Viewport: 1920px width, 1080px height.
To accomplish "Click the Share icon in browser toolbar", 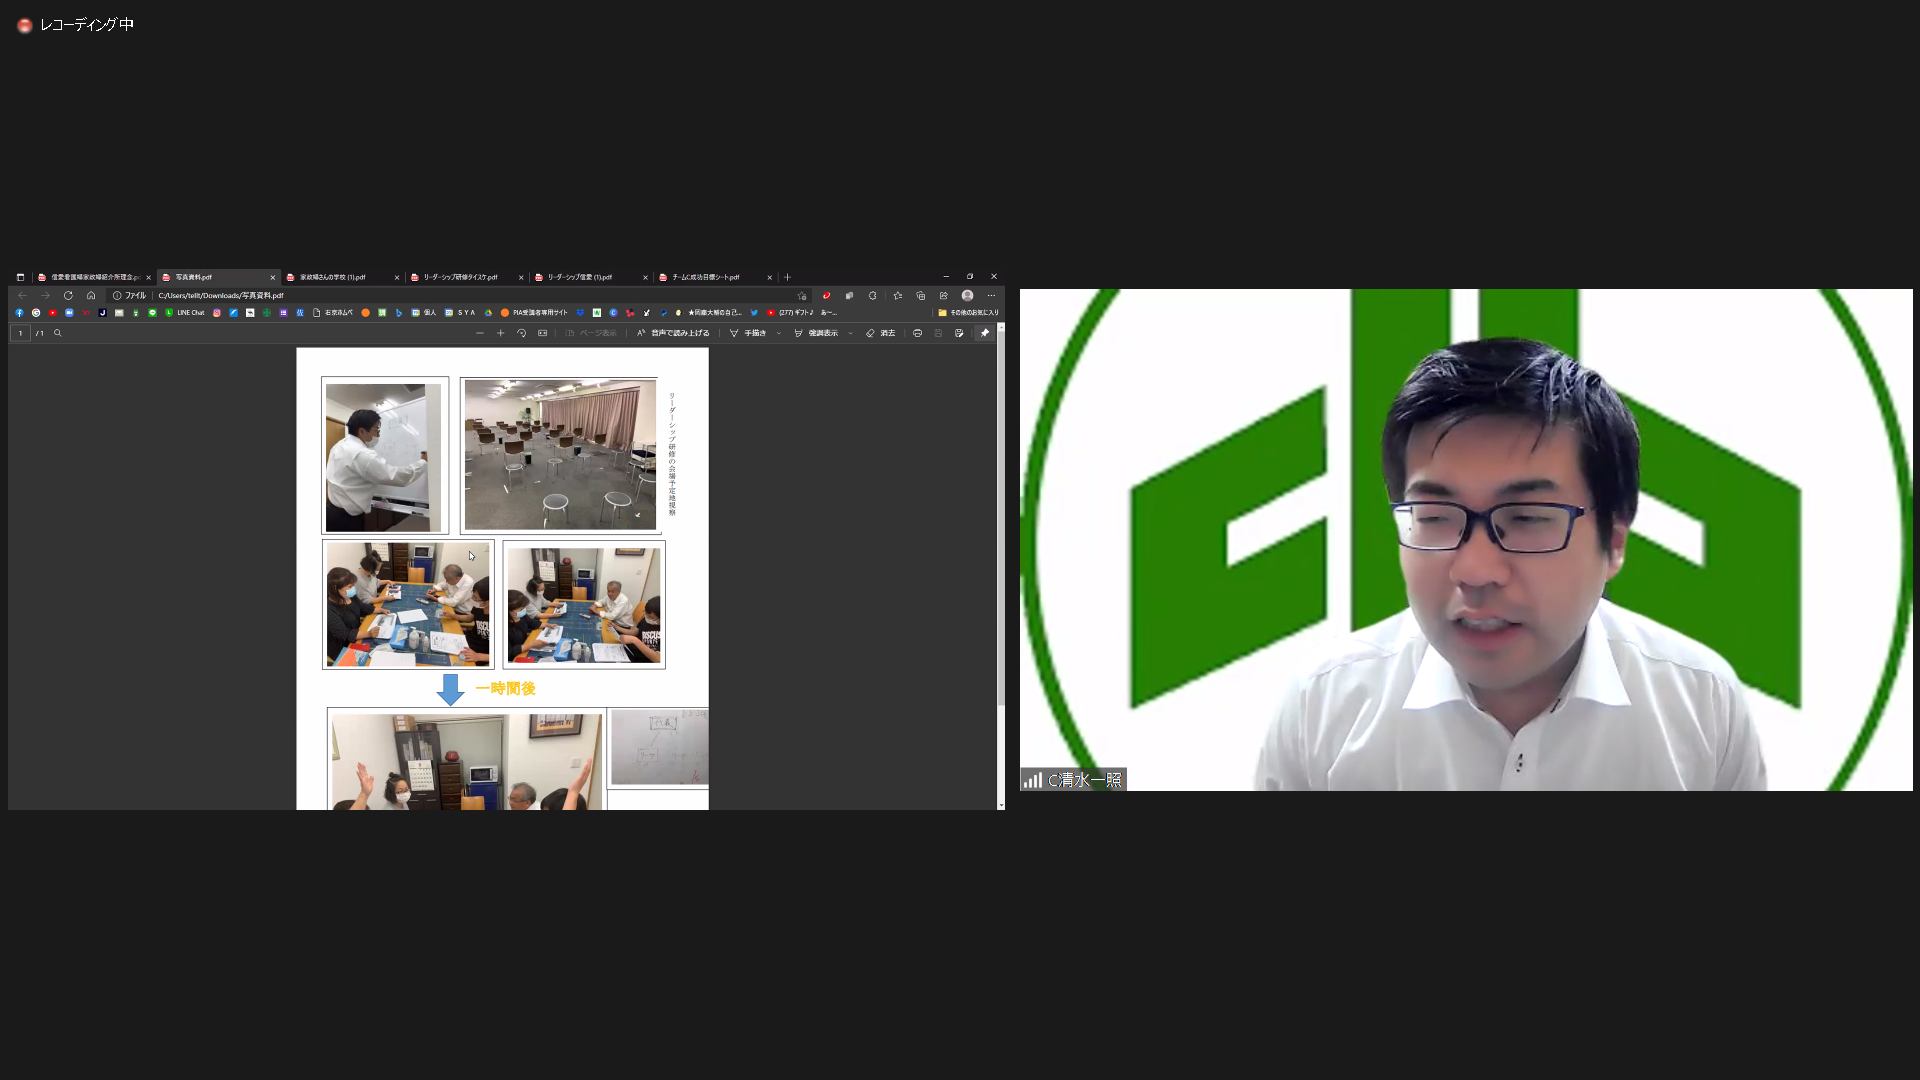I will point(943,295).
